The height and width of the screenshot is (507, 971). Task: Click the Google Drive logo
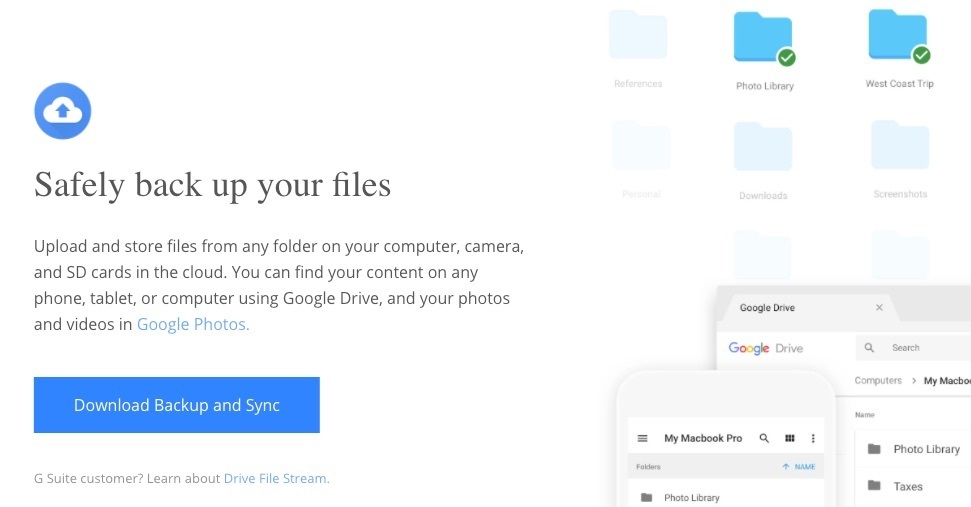[x=765, y=348]
